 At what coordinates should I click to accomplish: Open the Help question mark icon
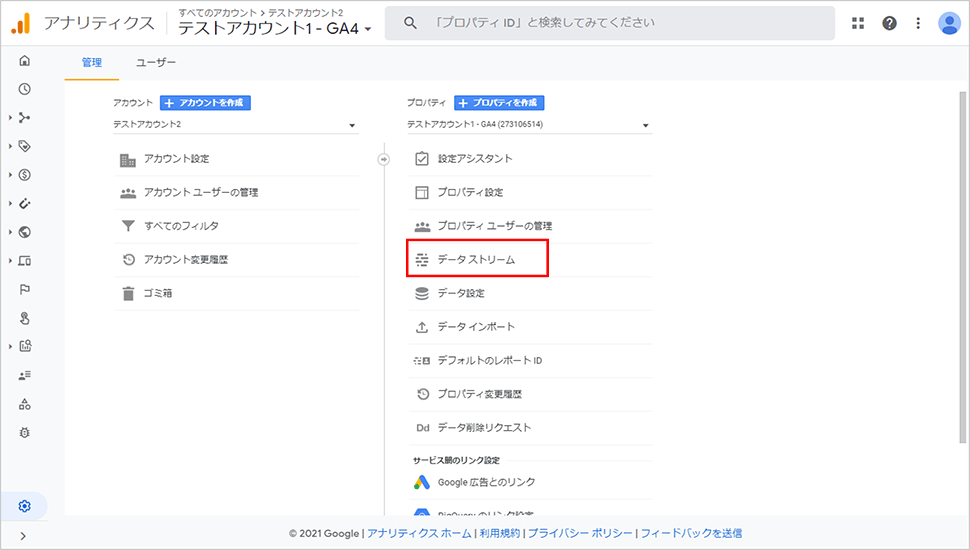(890, 23)
